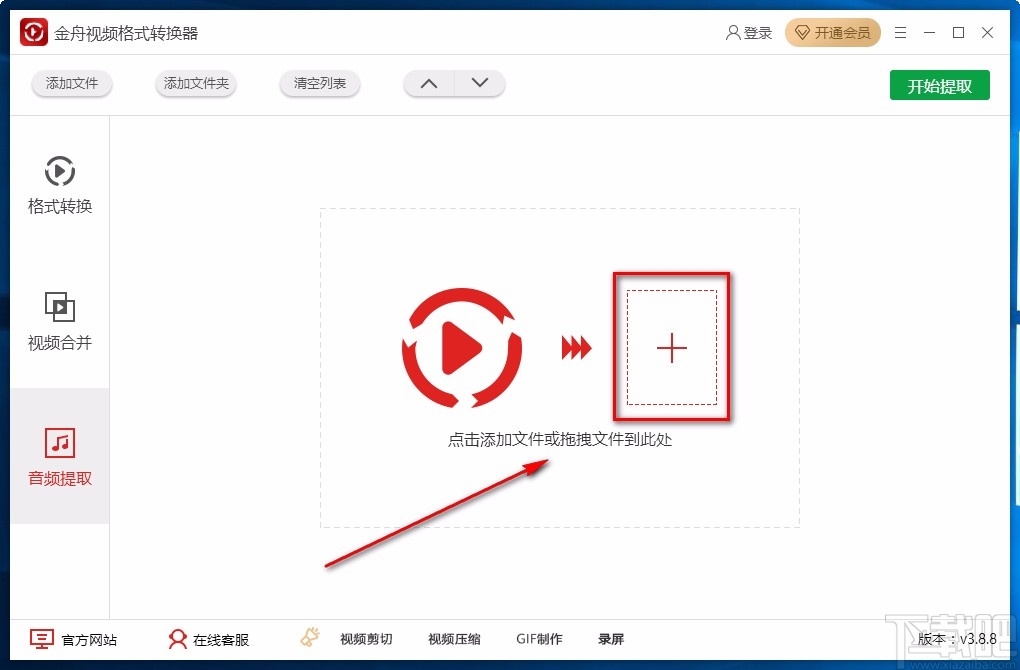1020x670 pixels.
Task: Click the 清空列表 button
Action: tap(319, 84)
